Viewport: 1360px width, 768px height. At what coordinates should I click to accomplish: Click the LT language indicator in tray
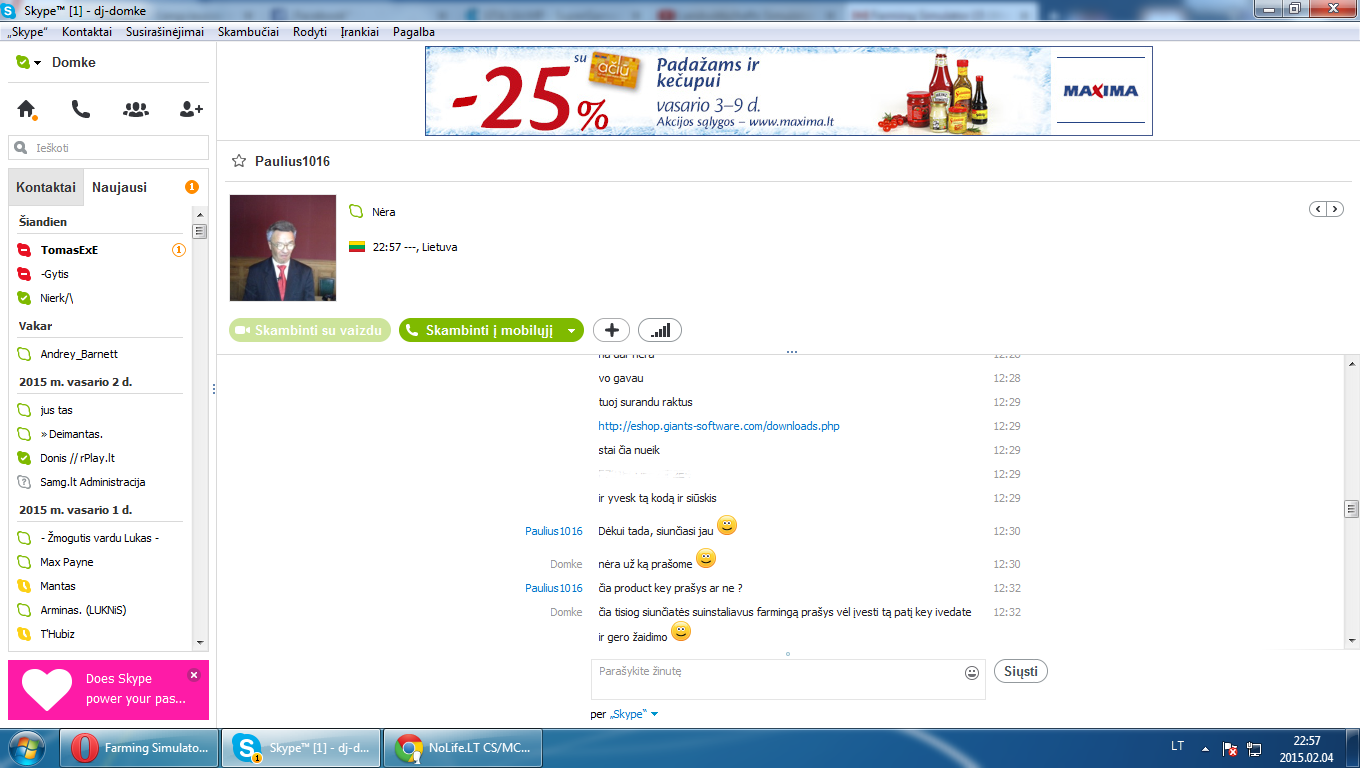point(1178,746)
